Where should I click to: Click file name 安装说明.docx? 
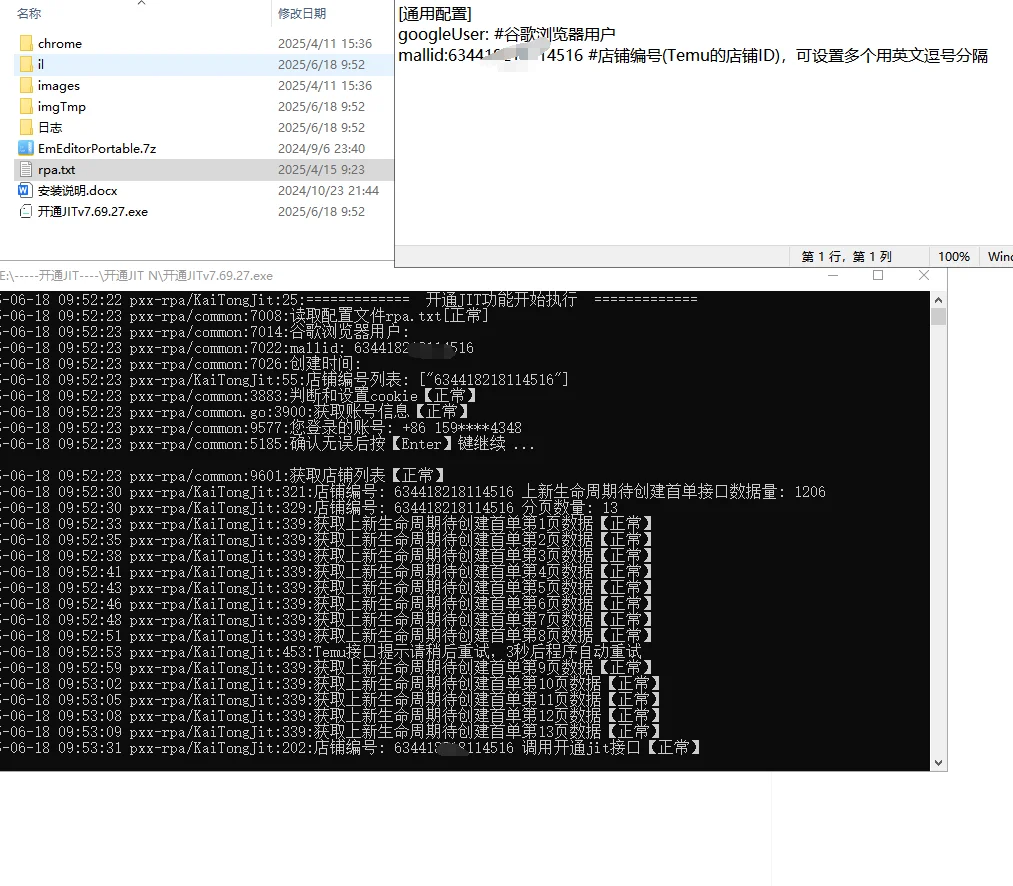[78, 191]
